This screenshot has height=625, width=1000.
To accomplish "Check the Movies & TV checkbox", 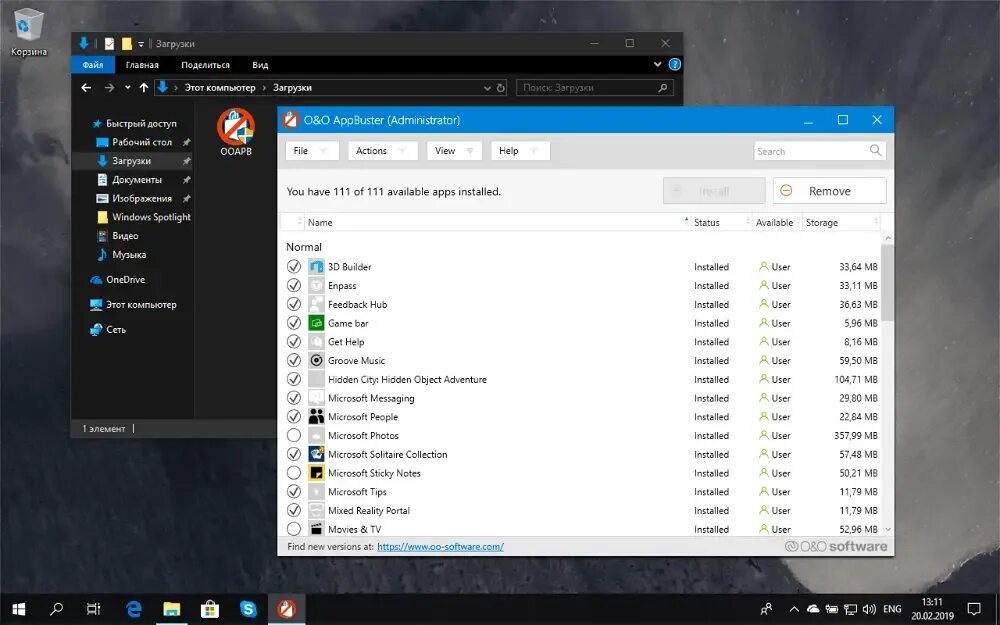I will 294,529.
